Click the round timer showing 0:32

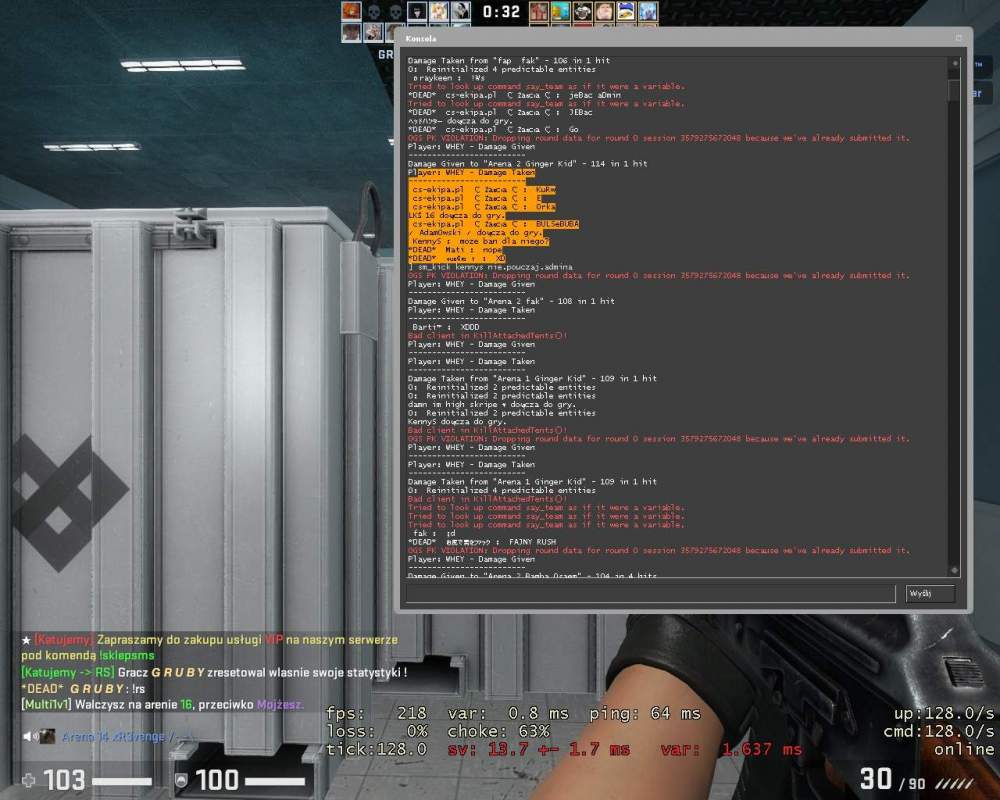tap(501, 11)
